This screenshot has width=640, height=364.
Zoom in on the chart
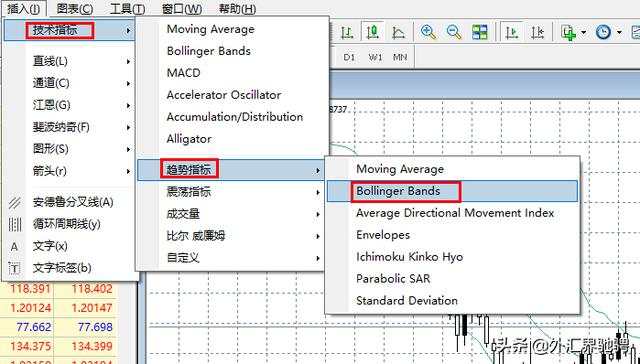pos(428,32)
